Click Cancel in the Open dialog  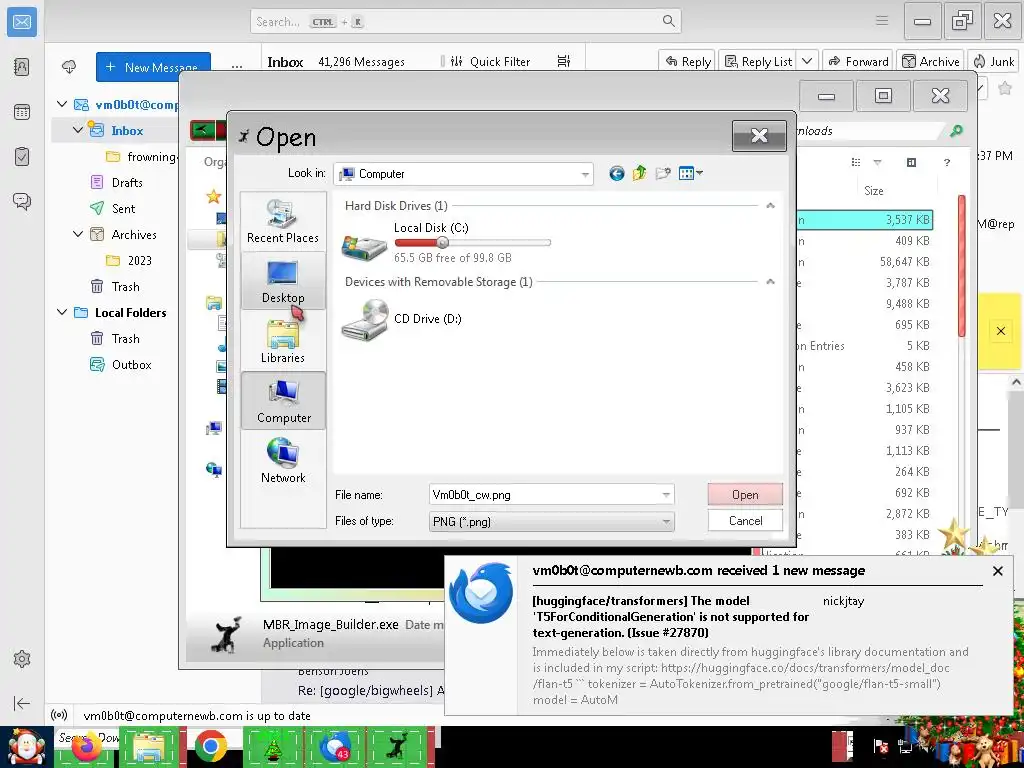coord(745,520)
